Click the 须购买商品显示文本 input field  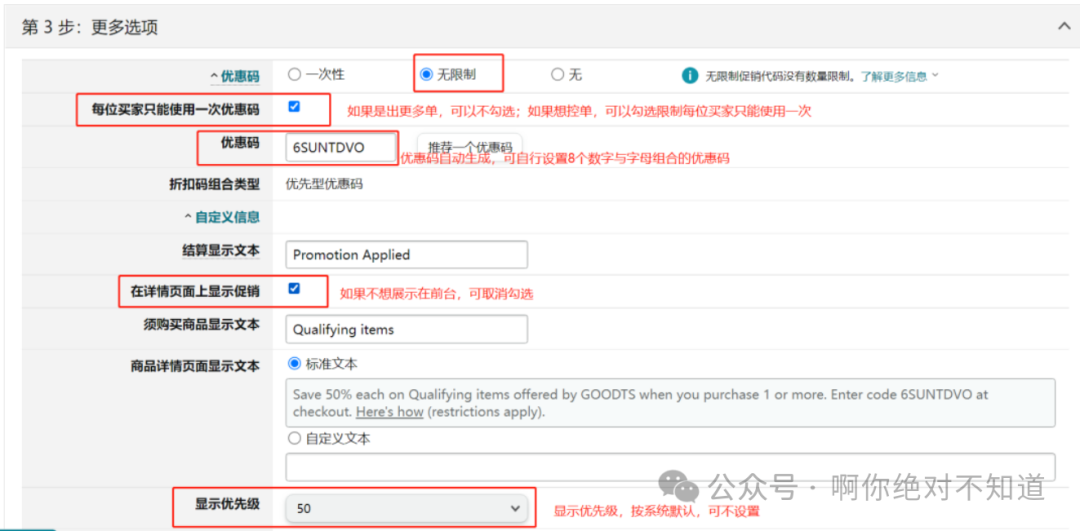click(406, 329)
